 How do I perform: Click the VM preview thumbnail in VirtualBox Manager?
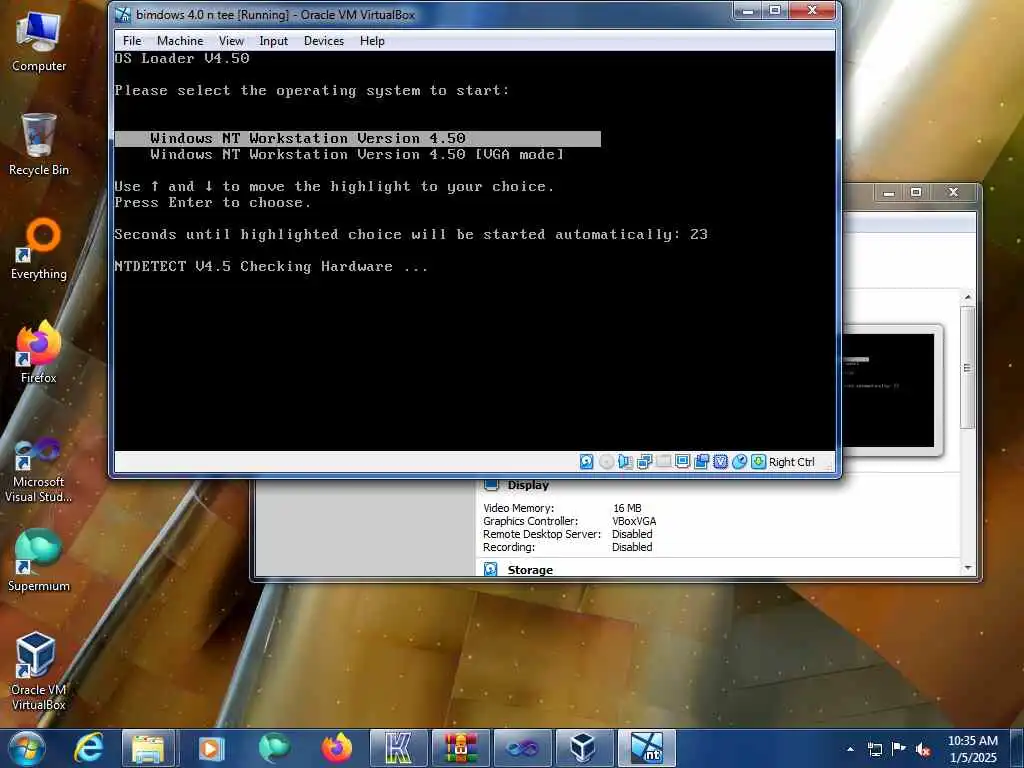(888, 391)
